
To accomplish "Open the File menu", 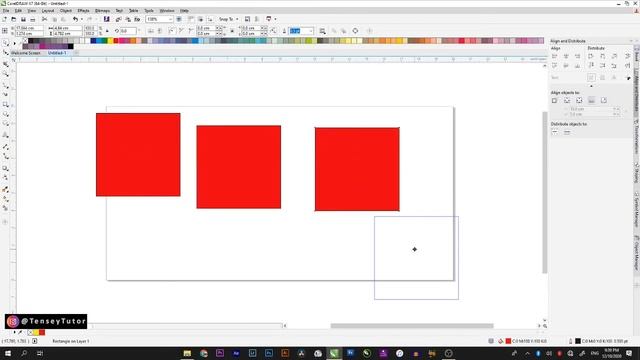I will (6, 11).
